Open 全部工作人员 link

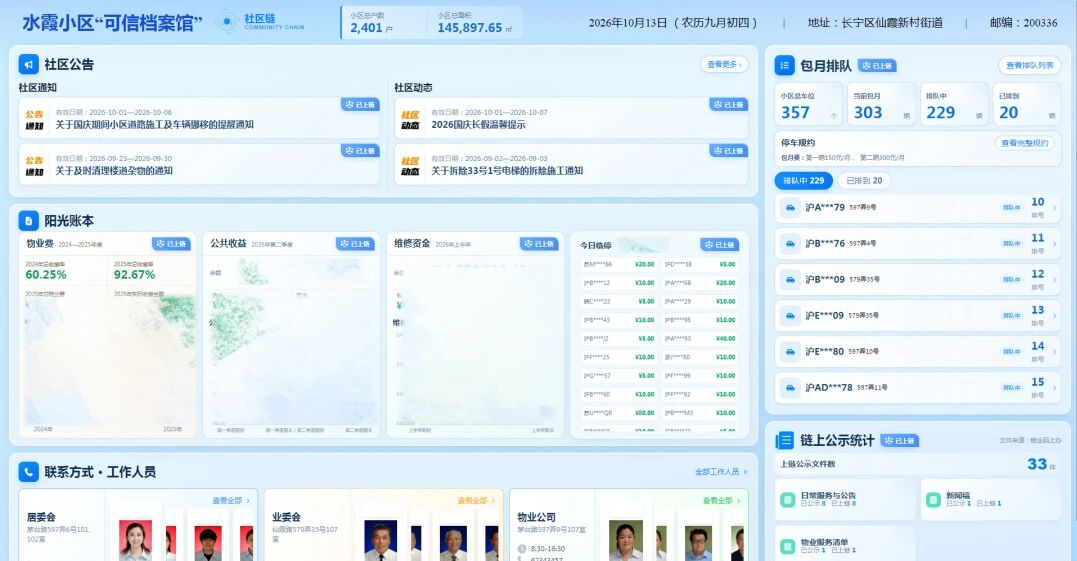(x=721, y=472)
